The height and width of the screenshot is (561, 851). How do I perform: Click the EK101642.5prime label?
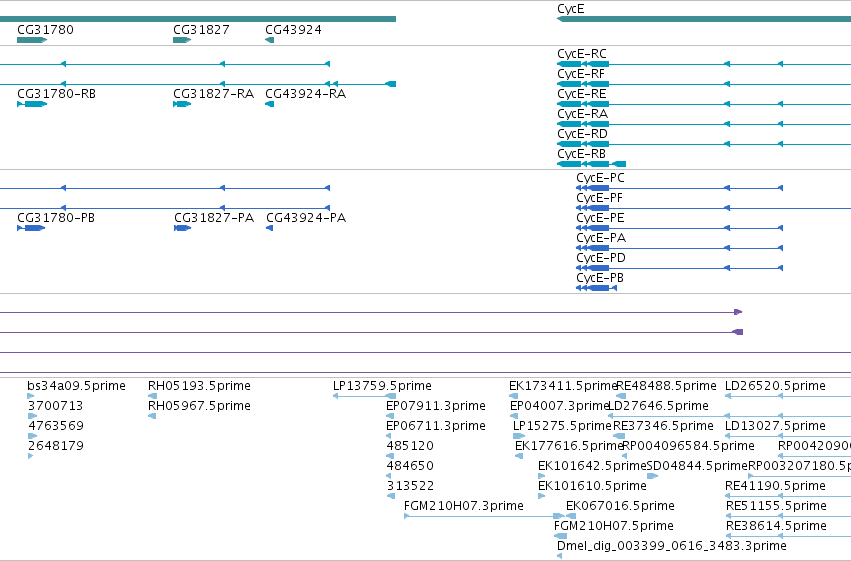tap(592, 466)
